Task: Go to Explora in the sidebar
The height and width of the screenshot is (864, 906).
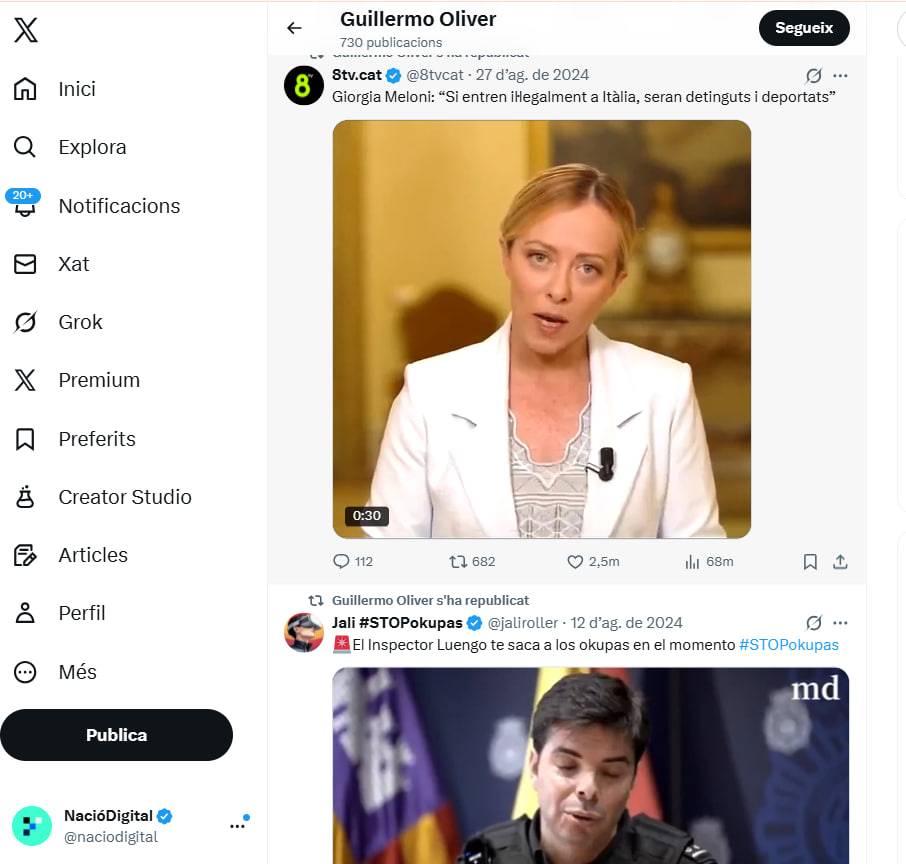Action: (92, 147)
